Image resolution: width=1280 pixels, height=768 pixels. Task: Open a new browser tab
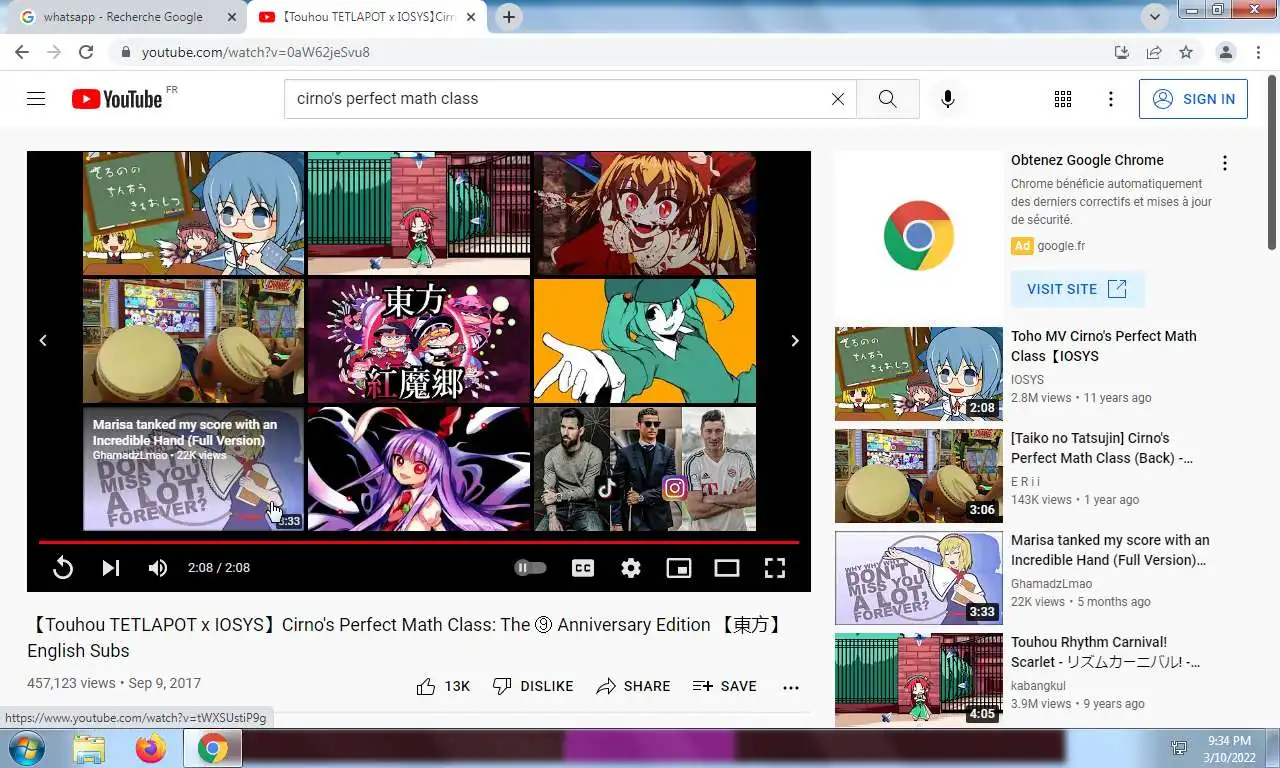point(509,17)
